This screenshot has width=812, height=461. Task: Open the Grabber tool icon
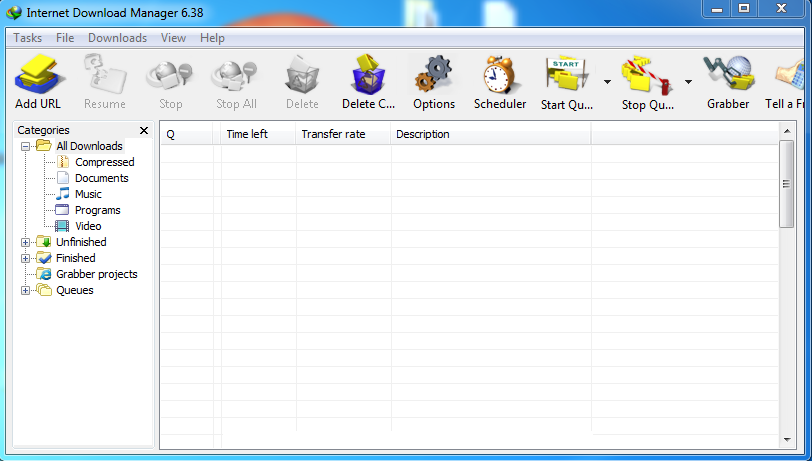point(728,75)
